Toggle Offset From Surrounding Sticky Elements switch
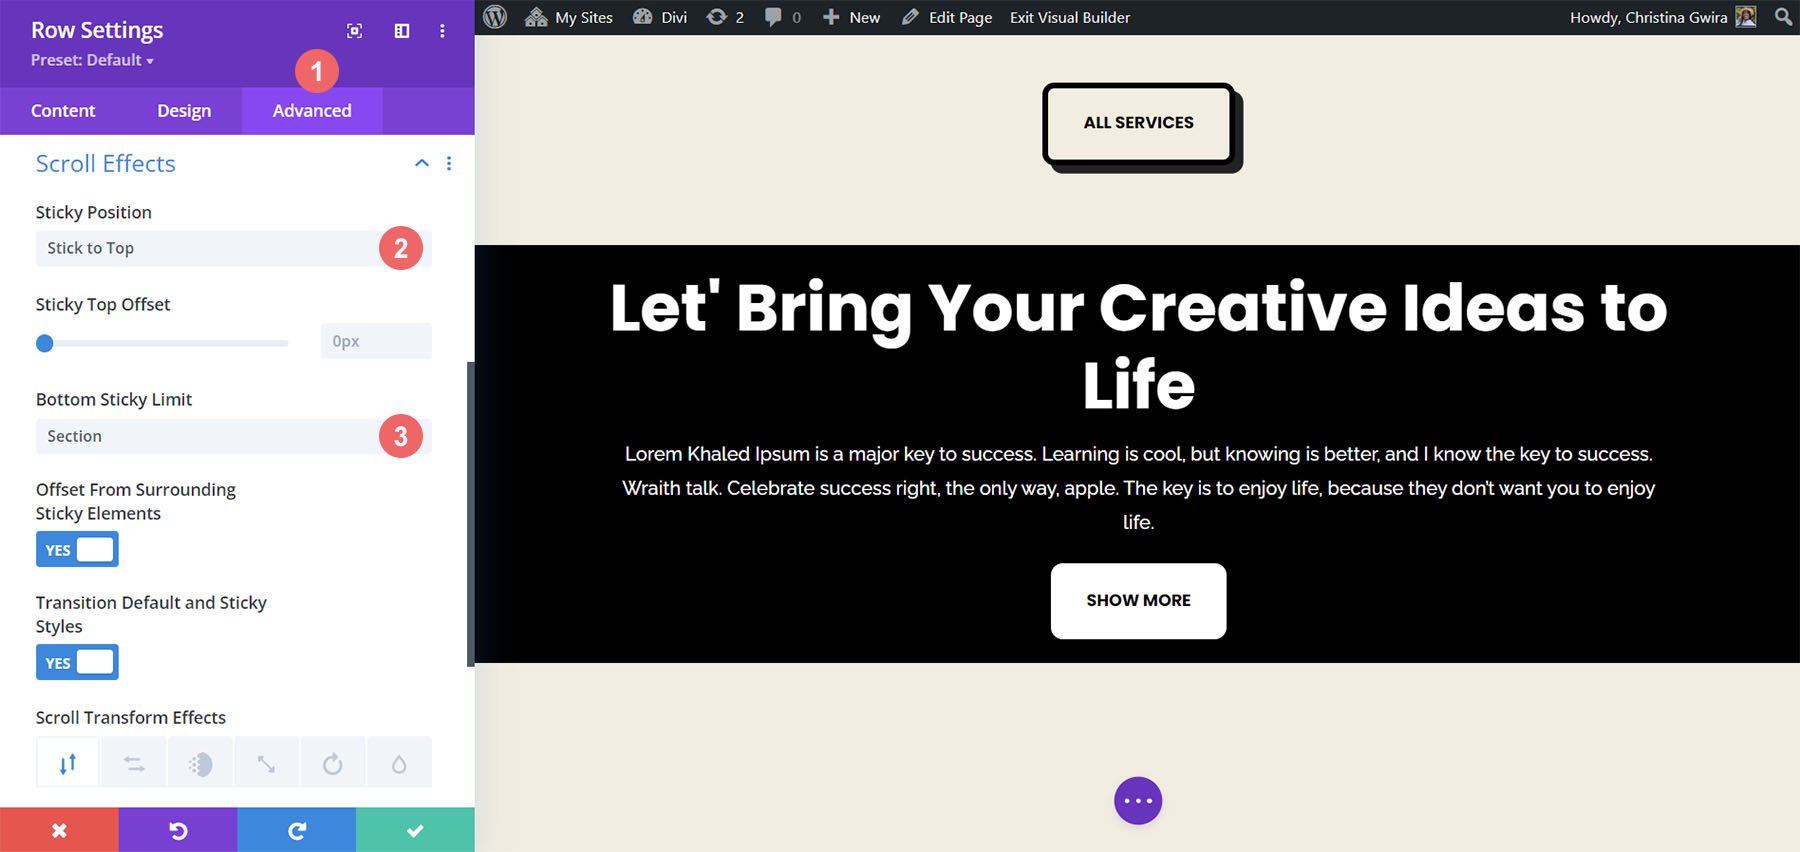This screenshot has width=1800, height=852. pyautogui.click(x=77, y=549)
